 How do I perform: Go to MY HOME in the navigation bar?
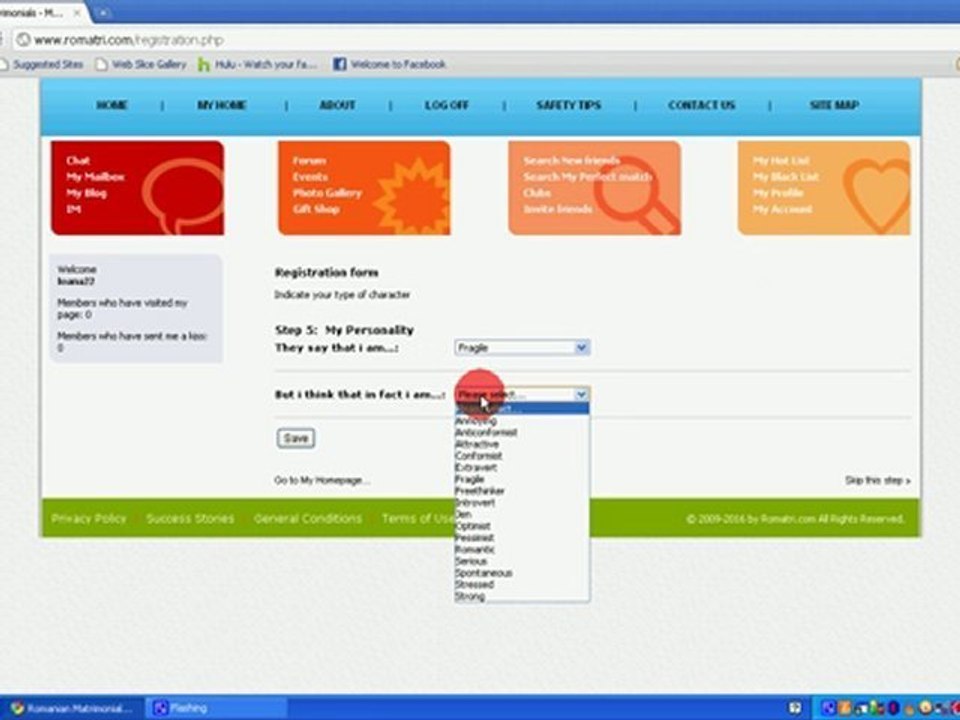(222, 105)
